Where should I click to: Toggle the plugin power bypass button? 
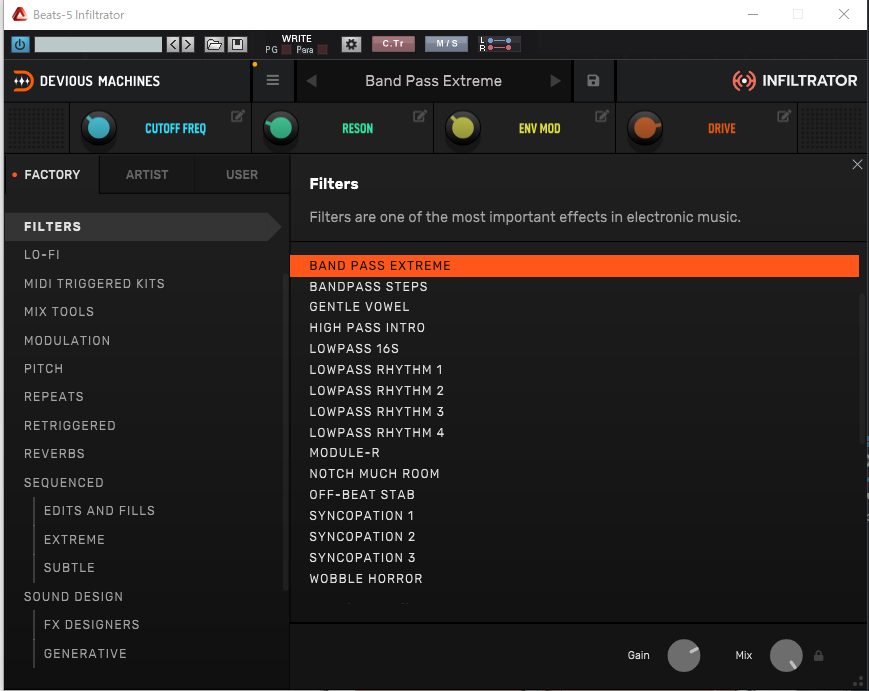[x=20, y=44]
